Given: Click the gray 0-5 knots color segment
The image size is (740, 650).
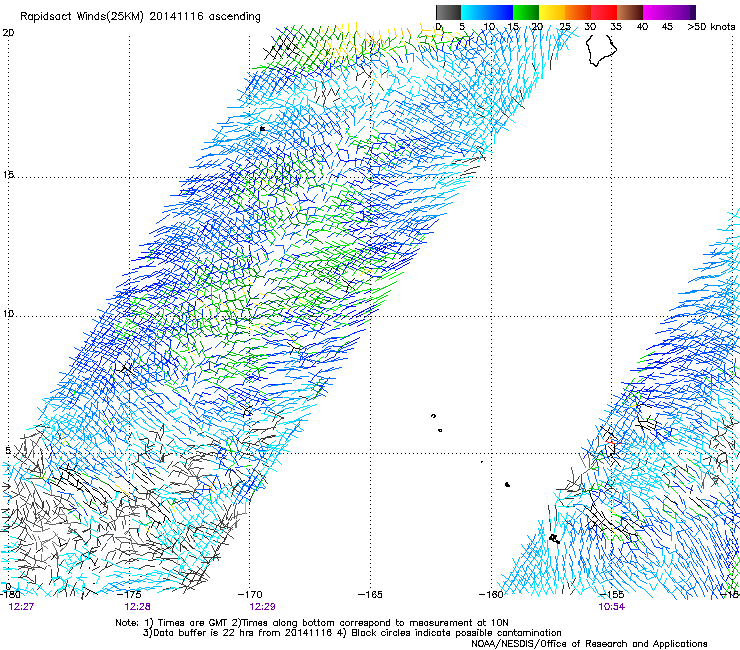Looking at the screenshot, I should 448,12.
